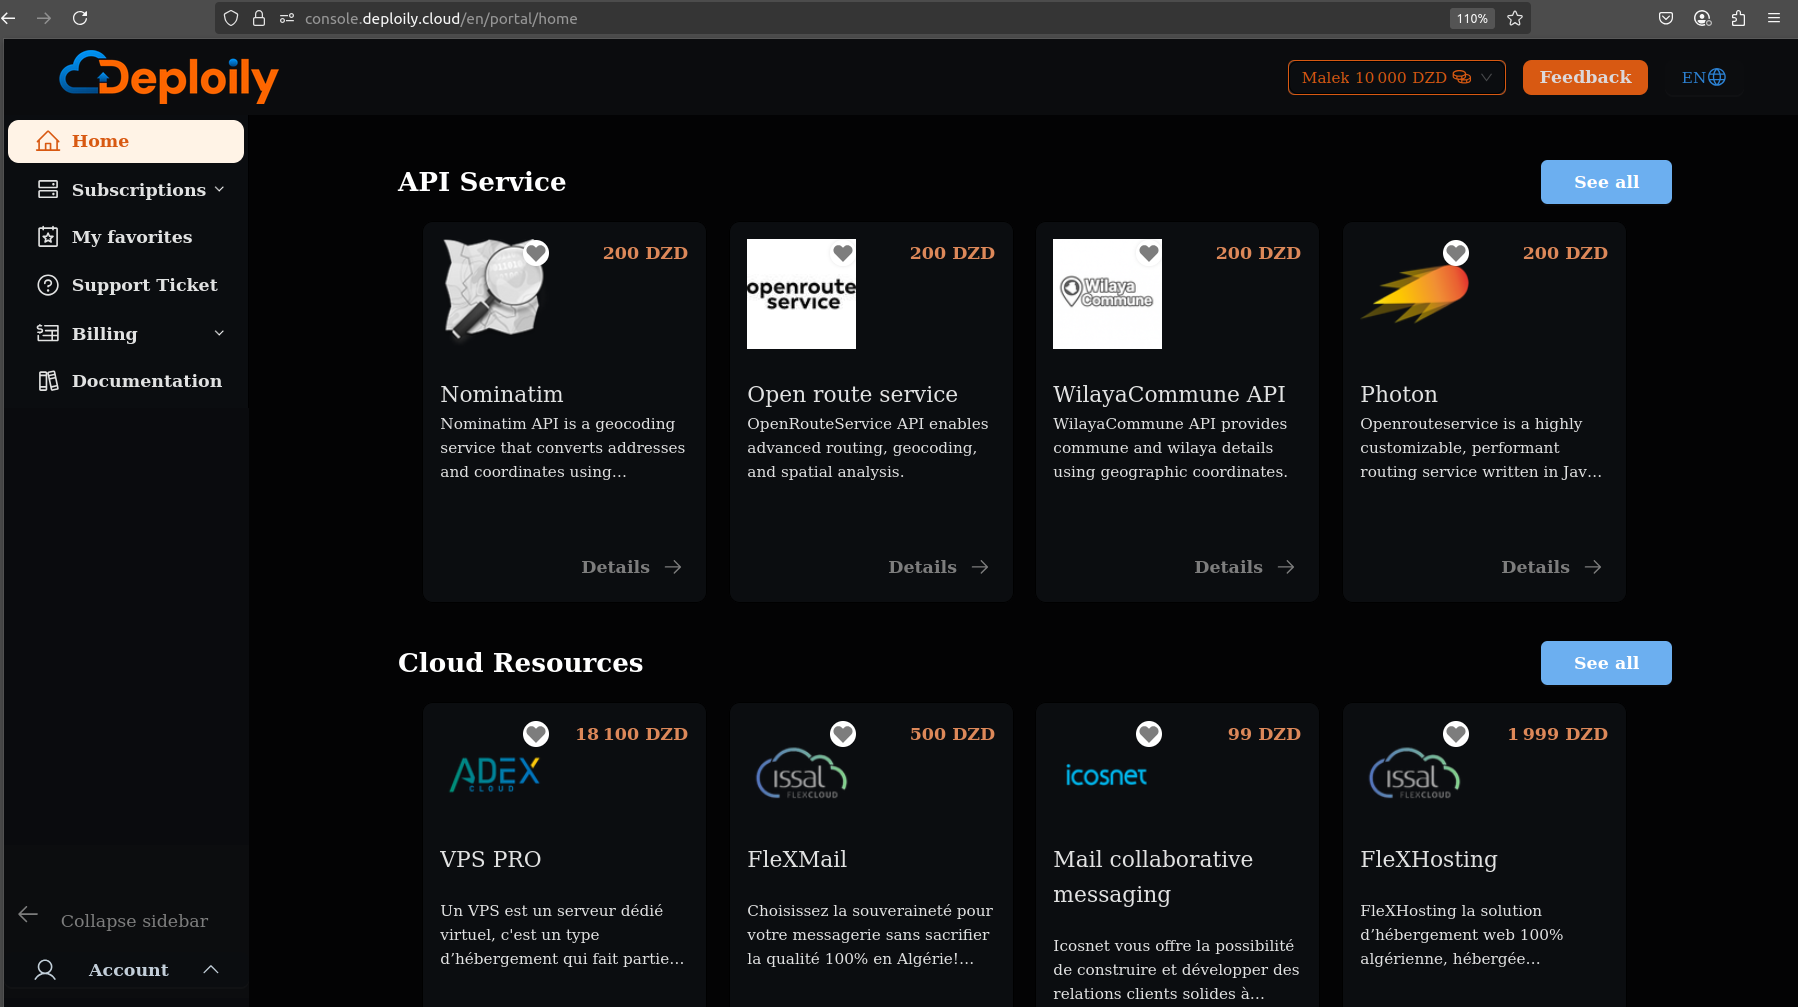Expand the Billing menu chevron
1798x1007 pixels.
point(219,333)
